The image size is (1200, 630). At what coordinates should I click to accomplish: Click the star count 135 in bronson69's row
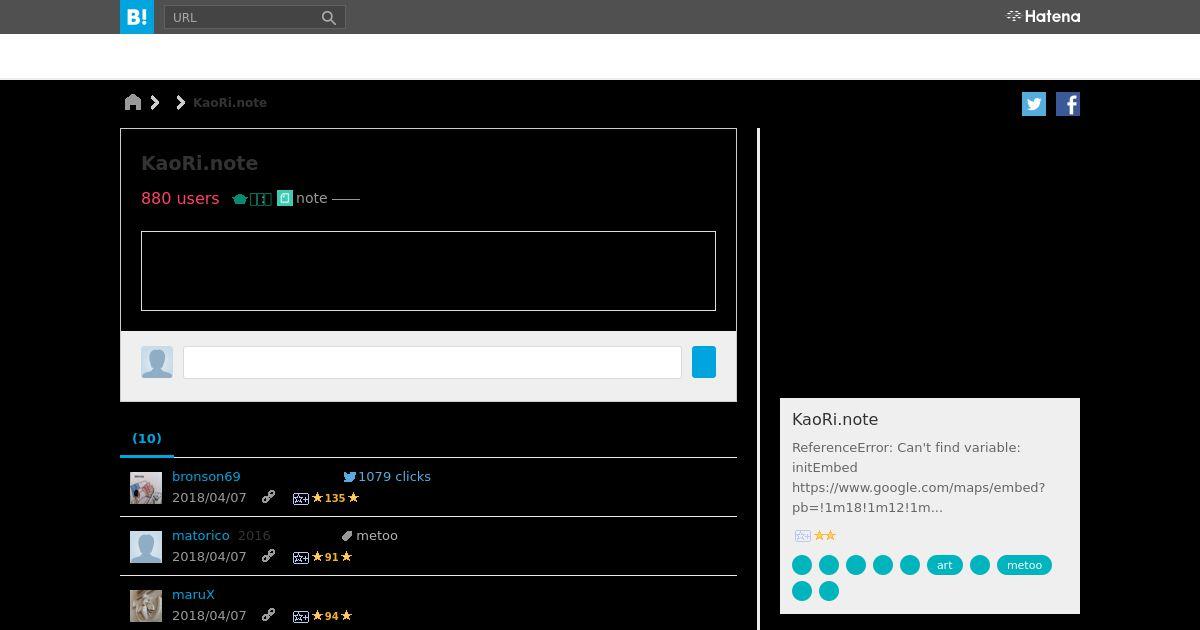coord(335,498)
